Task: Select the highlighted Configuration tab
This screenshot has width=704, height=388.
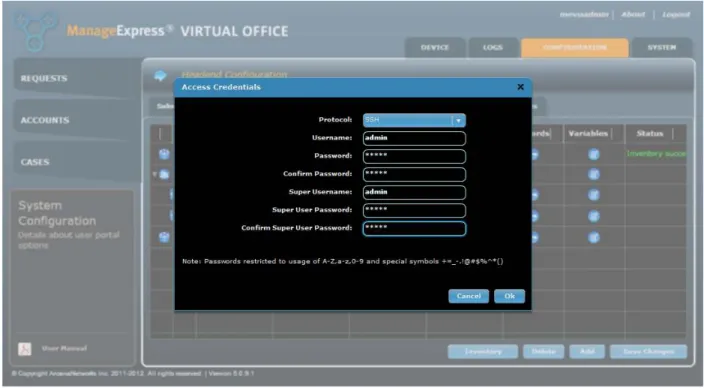Action: coord(574,48)
